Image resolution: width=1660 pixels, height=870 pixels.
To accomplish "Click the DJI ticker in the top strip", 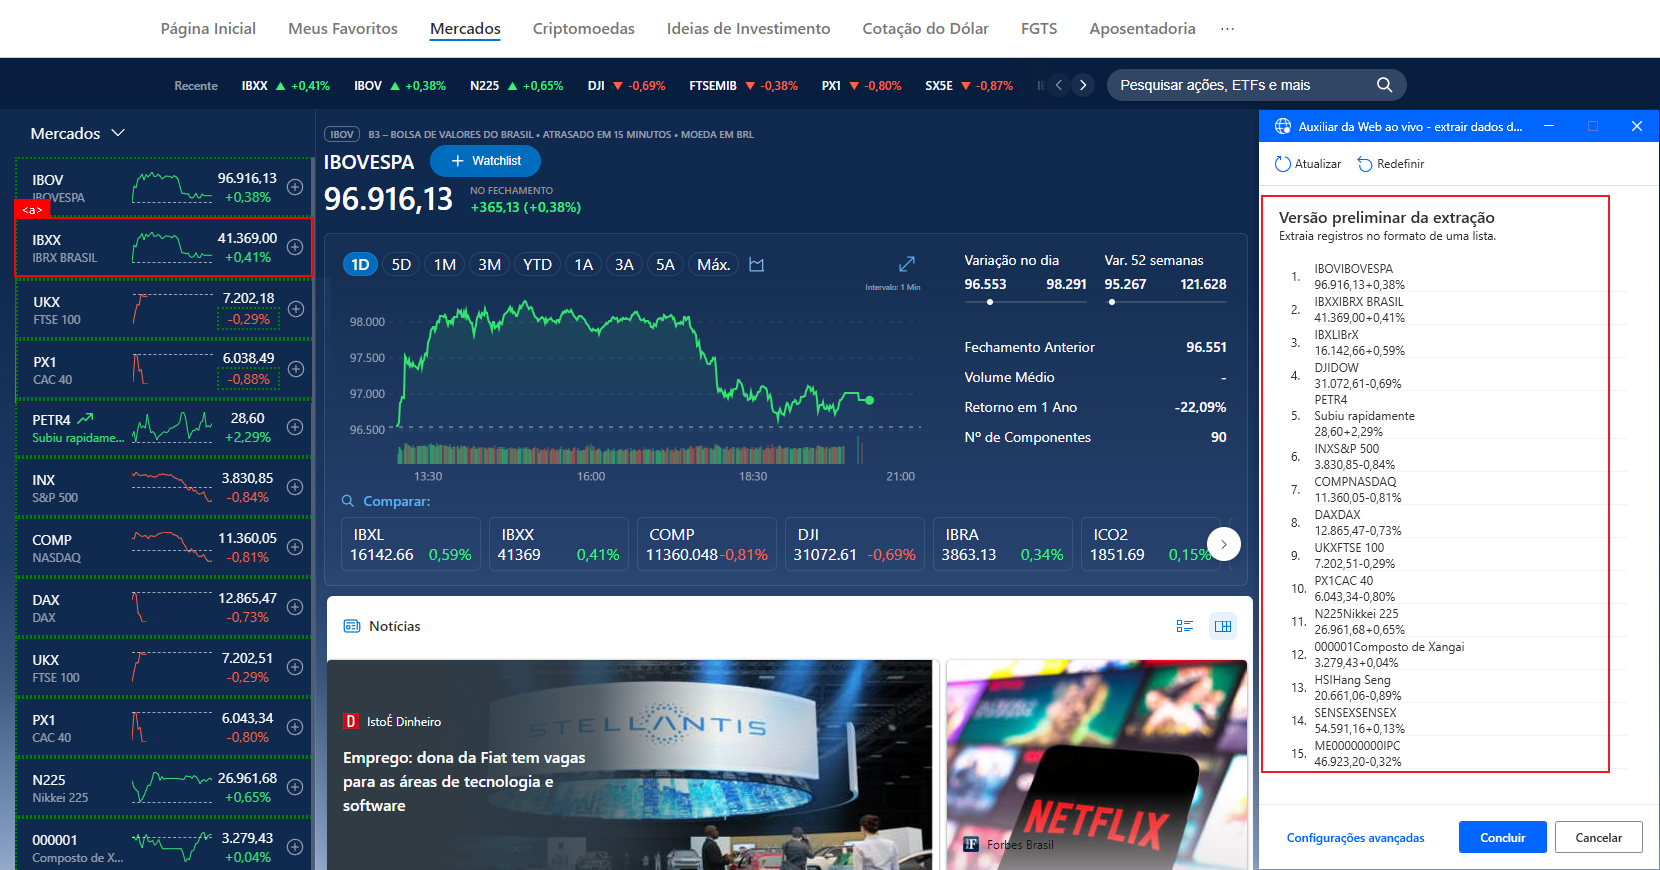I will coord(626,86).
